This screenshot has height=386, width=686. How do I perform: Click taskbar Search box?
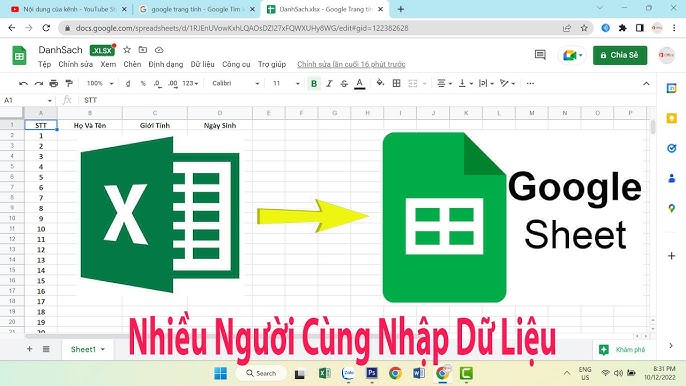tap(262, 373)
